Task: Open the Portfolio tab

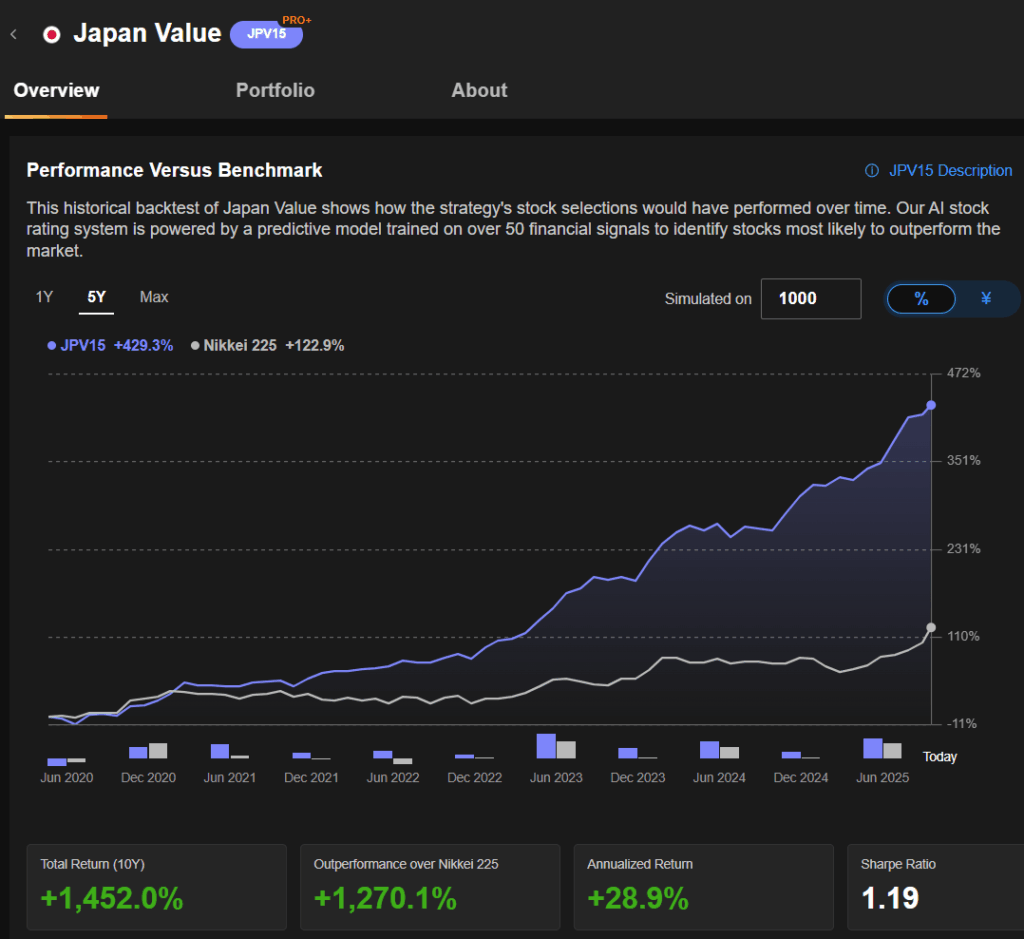Action: [275, 90]
